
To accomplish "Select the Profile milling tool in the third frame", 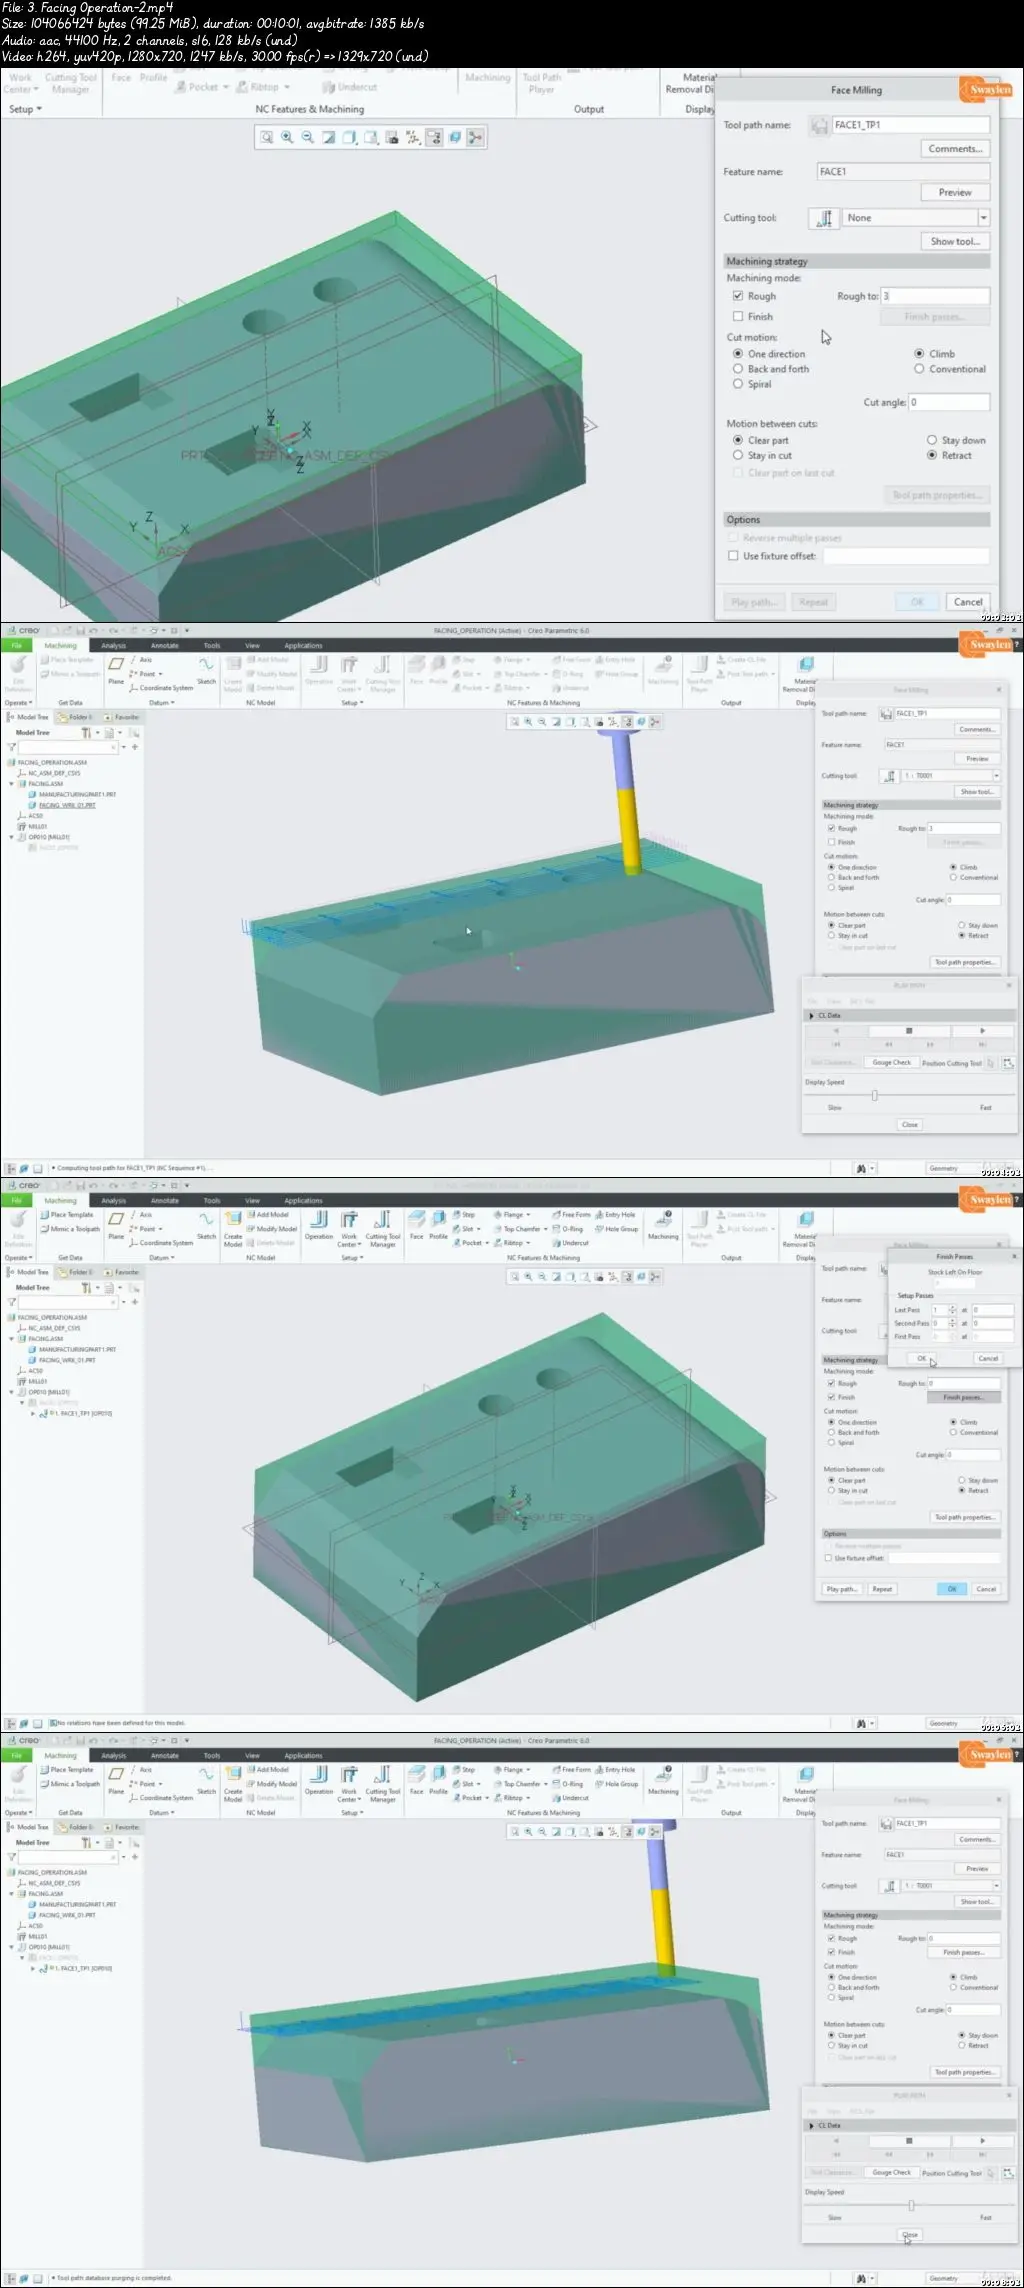I will click(438, 1225).
